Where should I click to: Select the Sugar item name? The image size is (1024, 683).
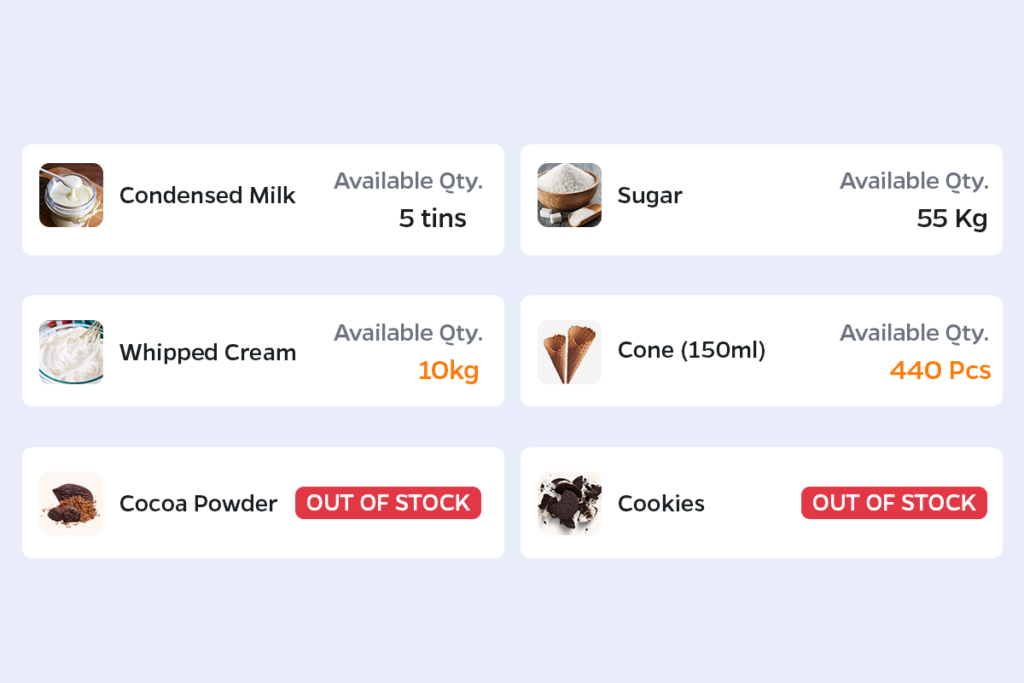[650, 195]
